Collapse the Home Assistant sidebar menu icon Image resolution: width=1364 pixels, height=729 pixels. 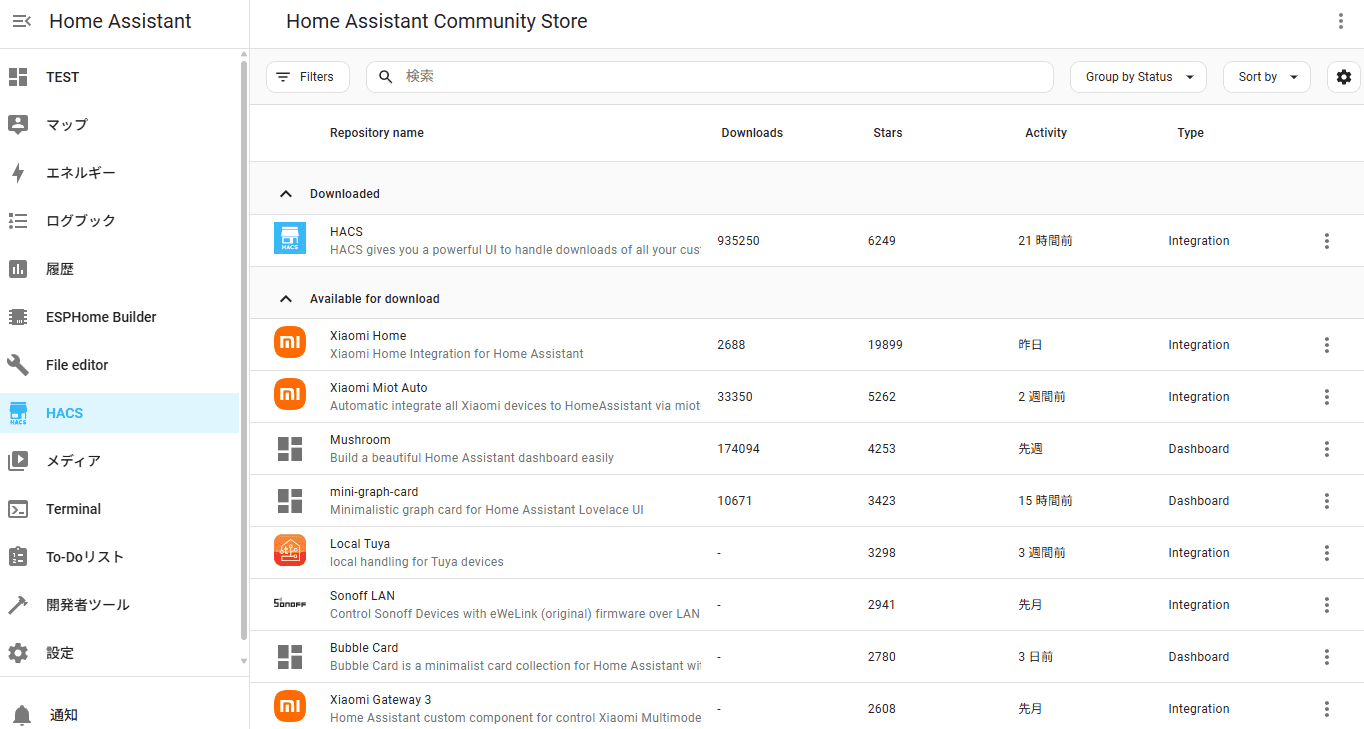pyautogui.click(x=22, y=21)
